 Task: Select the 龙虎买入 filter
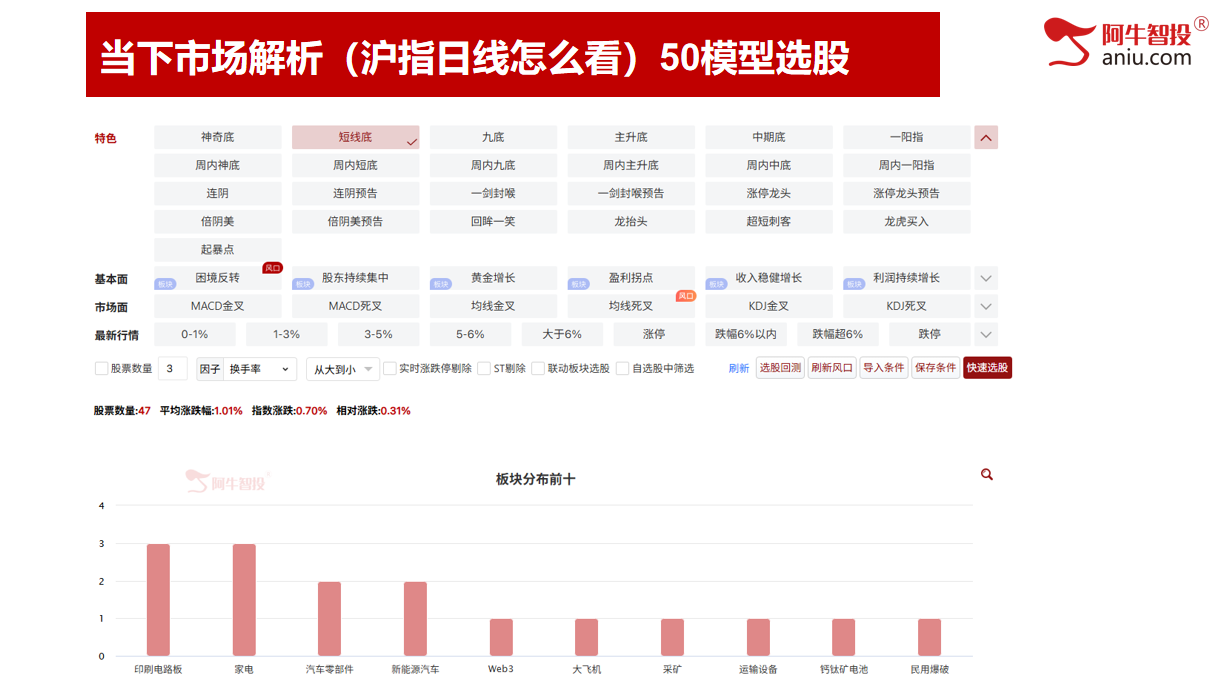click(907, 221)
